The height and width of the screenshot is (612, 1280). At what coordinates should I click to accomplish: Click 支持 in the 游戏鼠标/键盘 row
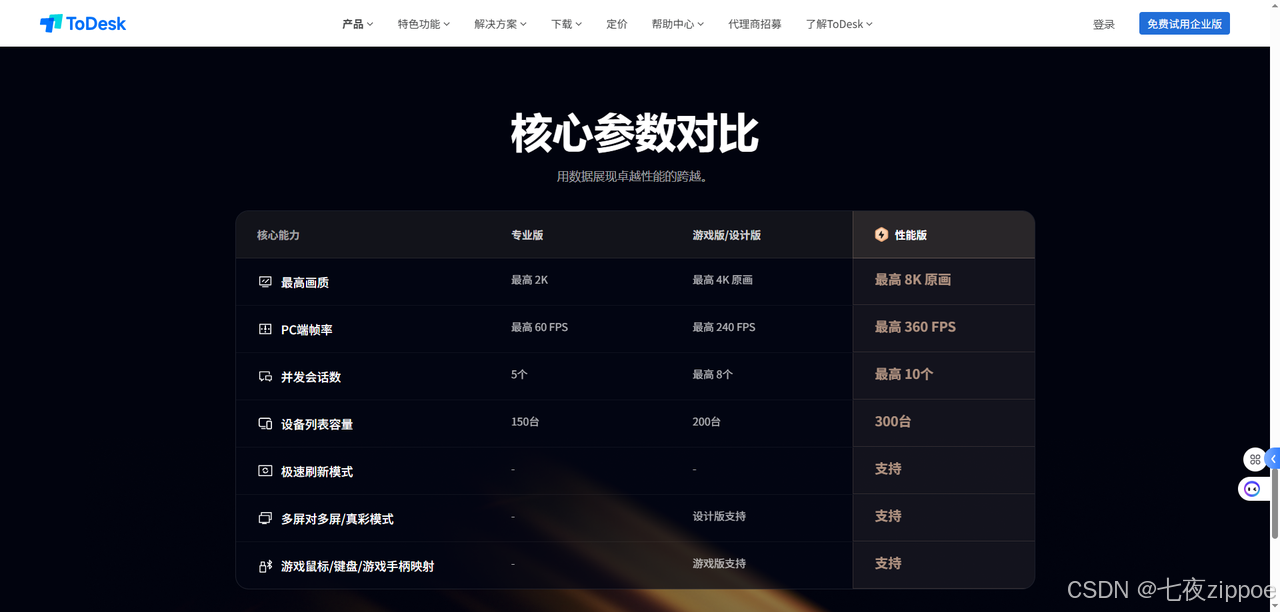tap(888, 563)
